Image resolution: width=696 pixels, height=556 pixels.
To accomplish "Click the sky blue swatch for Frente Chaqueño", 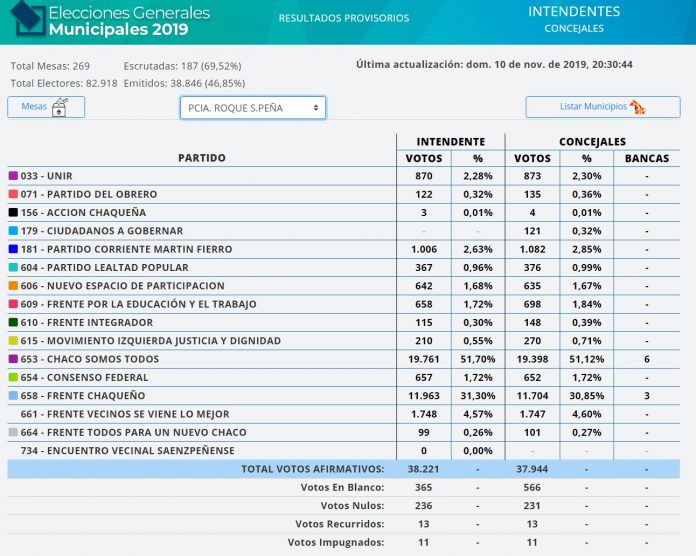I will pos(13,395).
